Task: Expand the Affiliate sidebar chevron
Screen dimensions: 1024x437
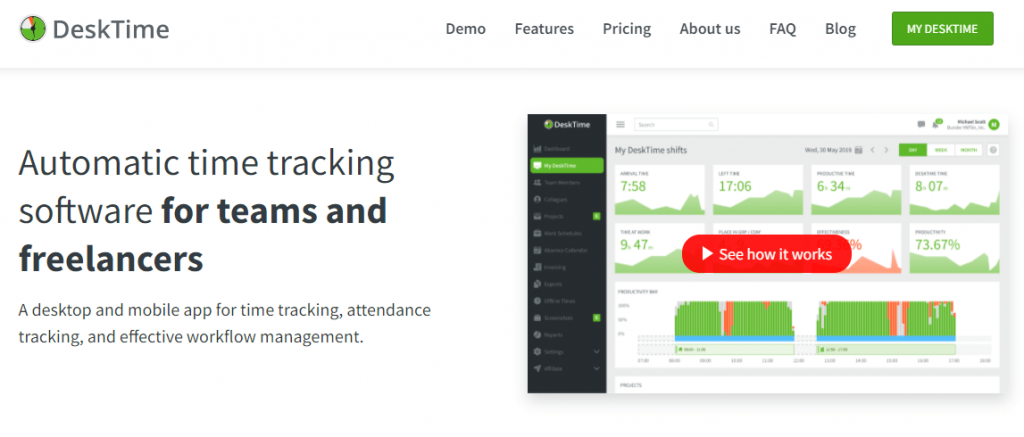Action: [596, 368]
